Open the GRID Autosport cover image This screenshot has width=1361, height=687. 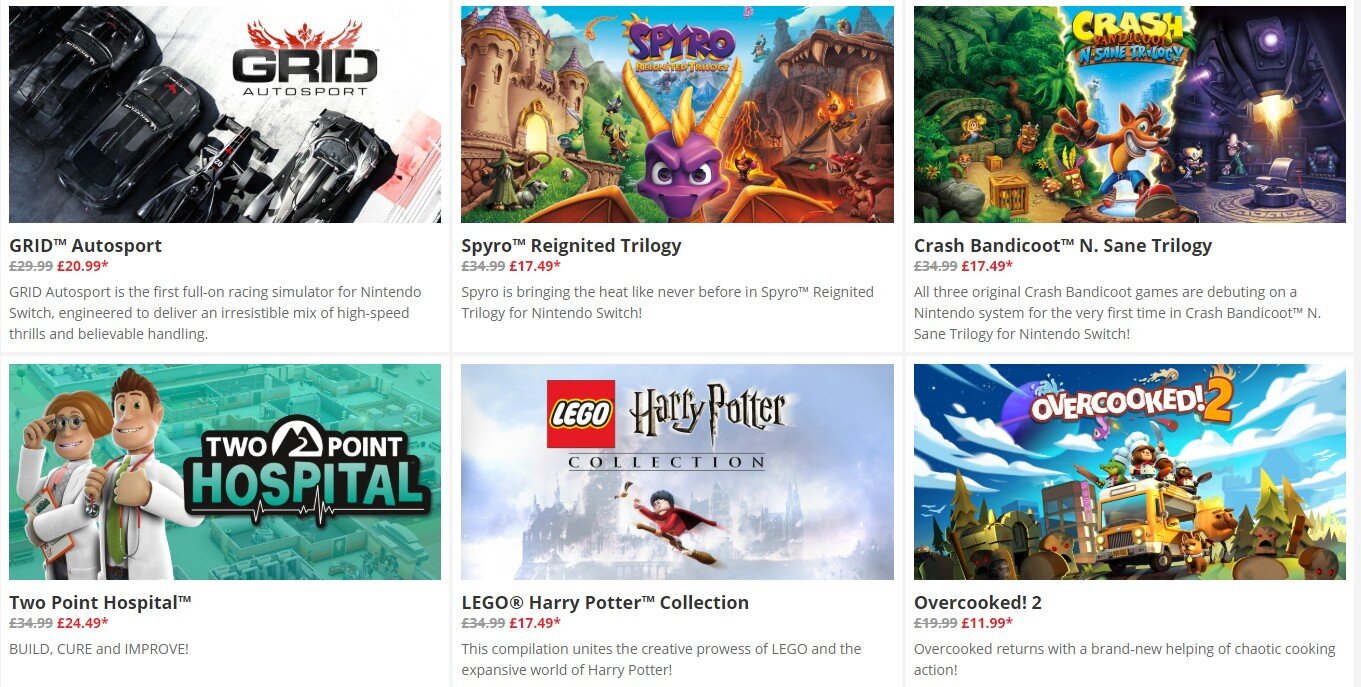click(225, 114)
